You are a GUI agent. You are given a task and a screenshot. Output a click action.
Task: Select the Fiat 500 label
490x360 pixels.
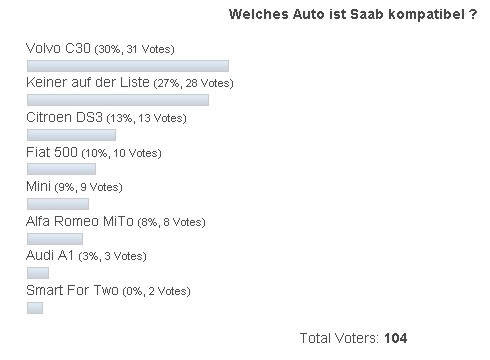(52, 152)
